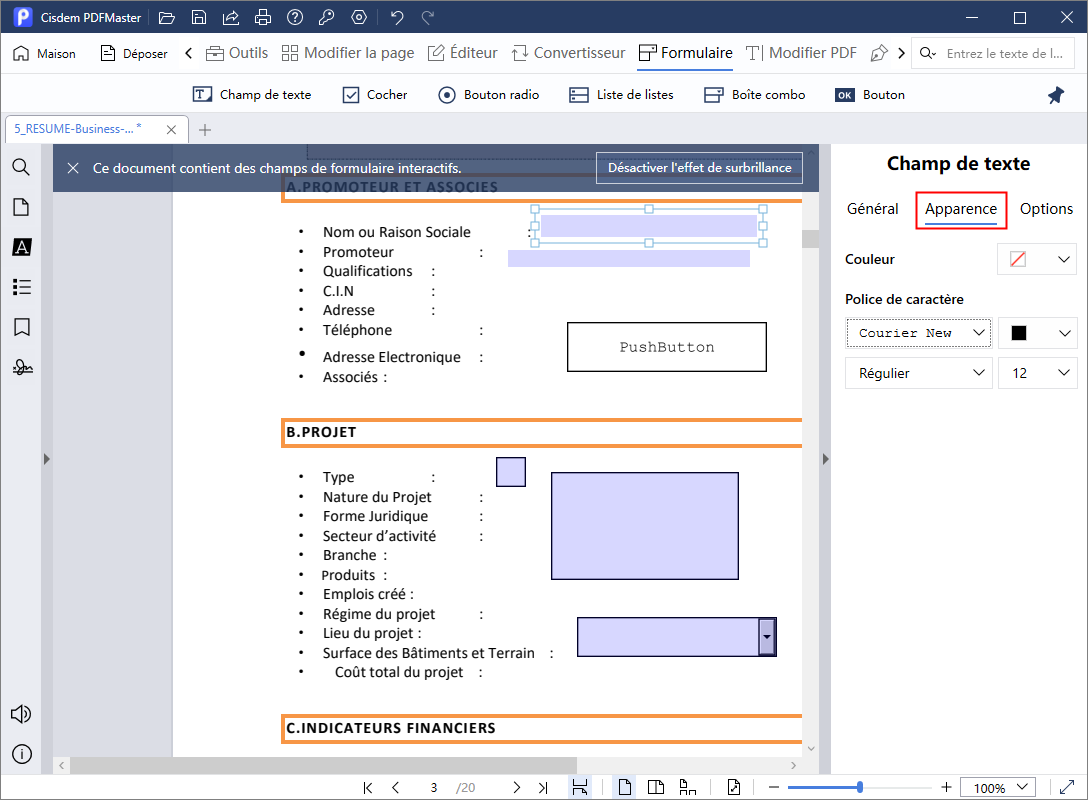The image size is (1088, 800).
Task: Expand more tabs with the right chevron
Action: 901,53
